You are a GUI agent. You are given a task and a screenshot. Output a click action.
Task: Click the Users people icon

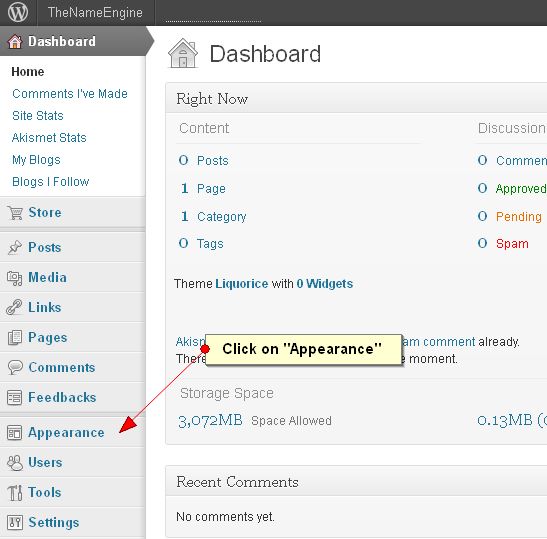click(15, 463)
